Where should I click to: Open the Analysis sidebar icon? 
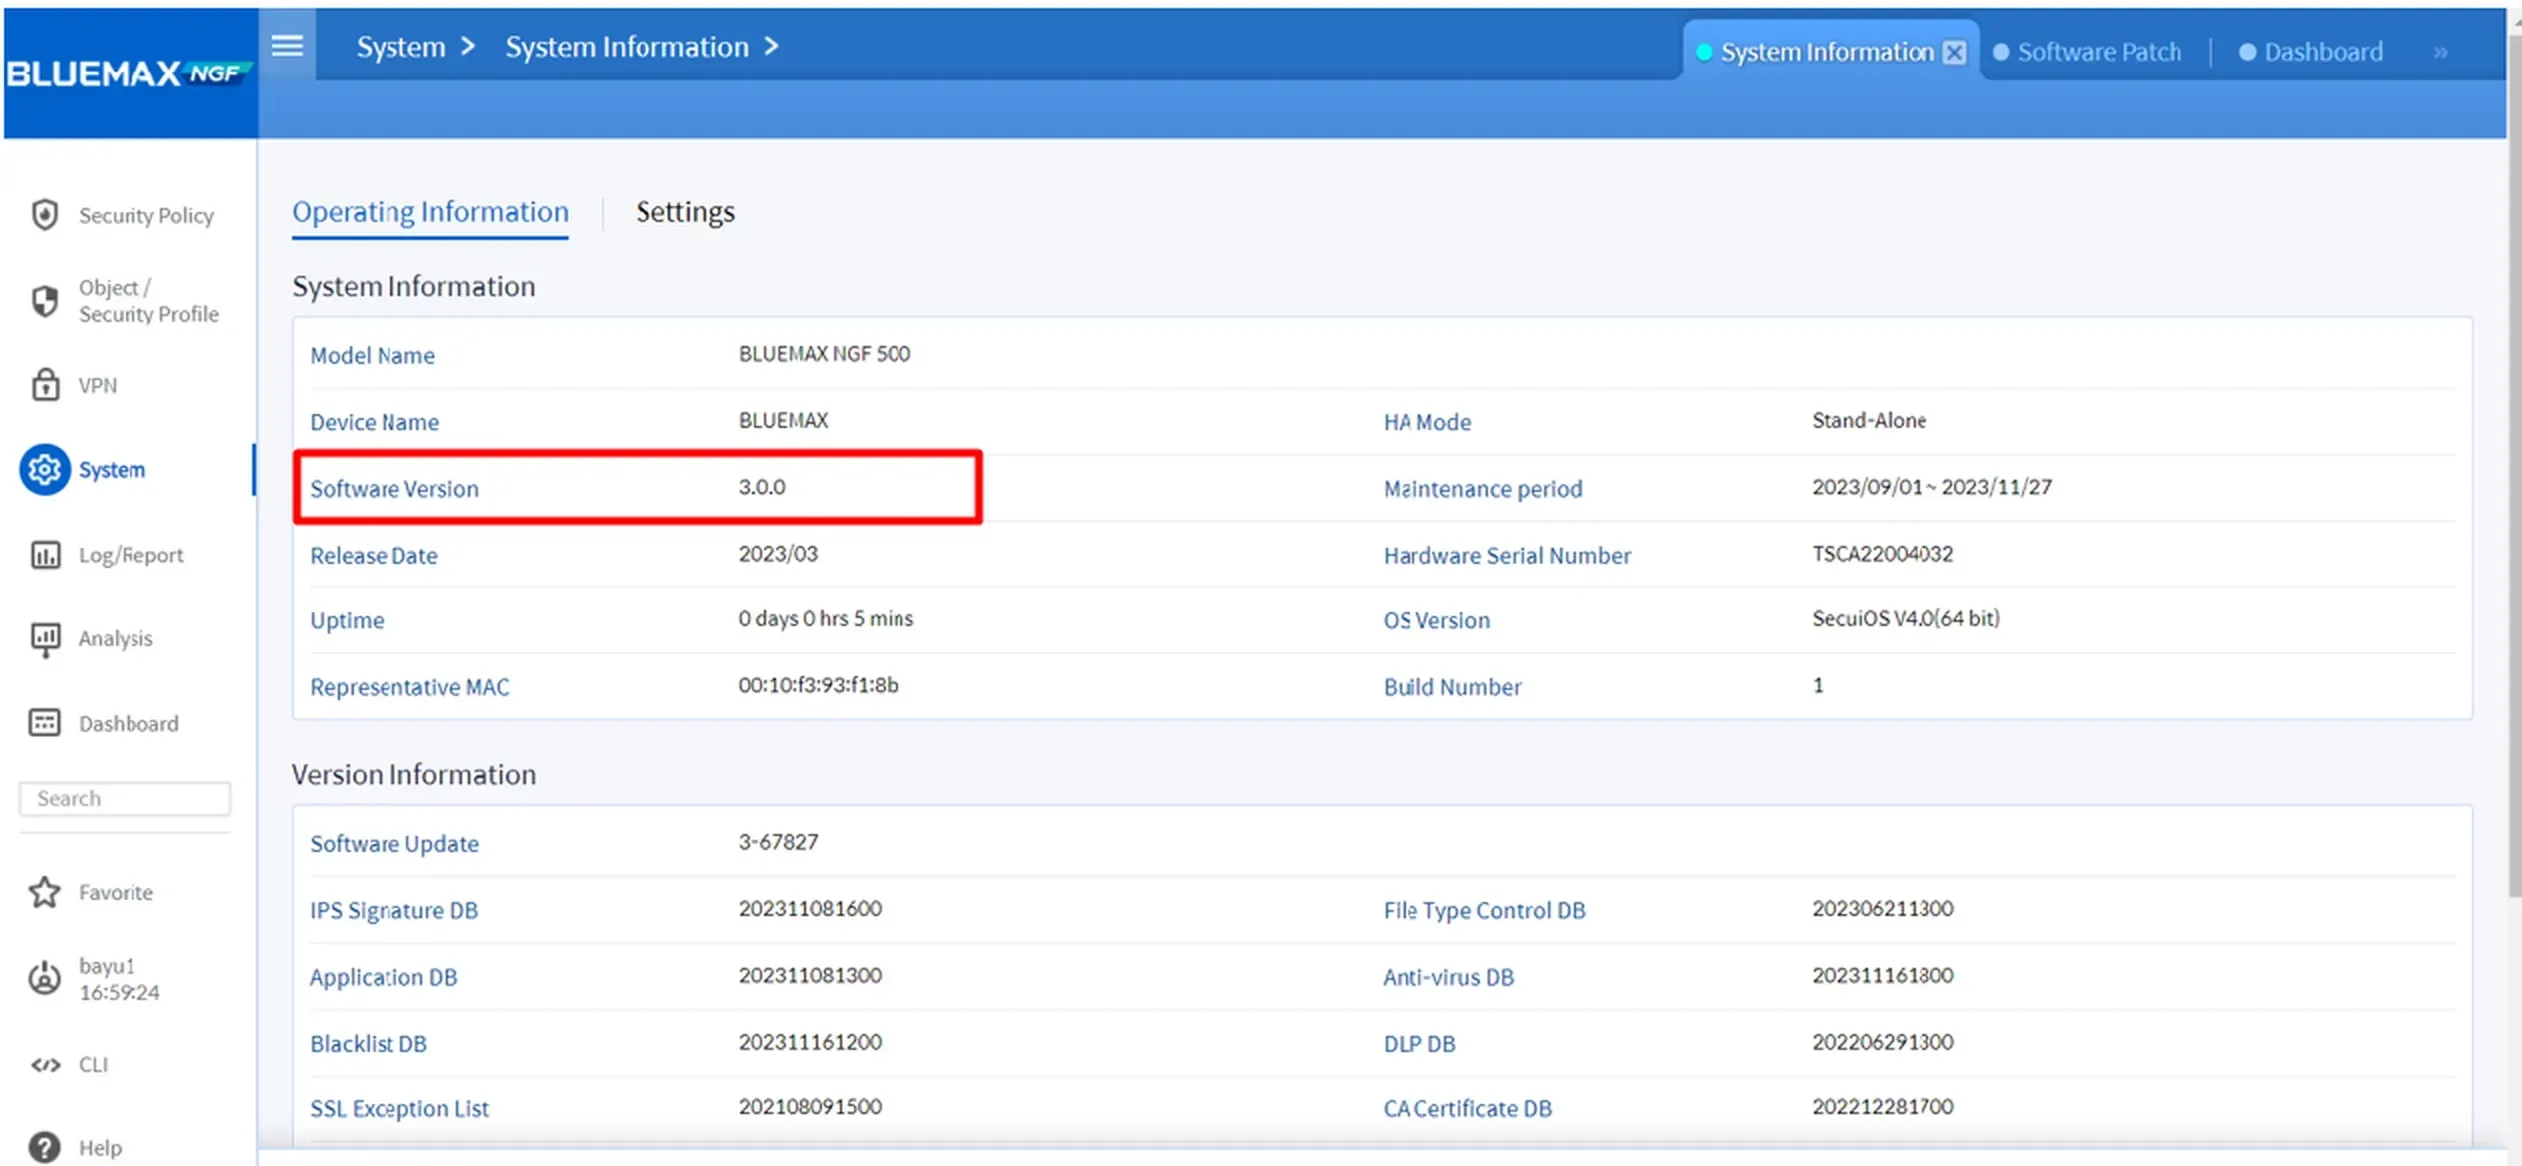tap(45, 639)
